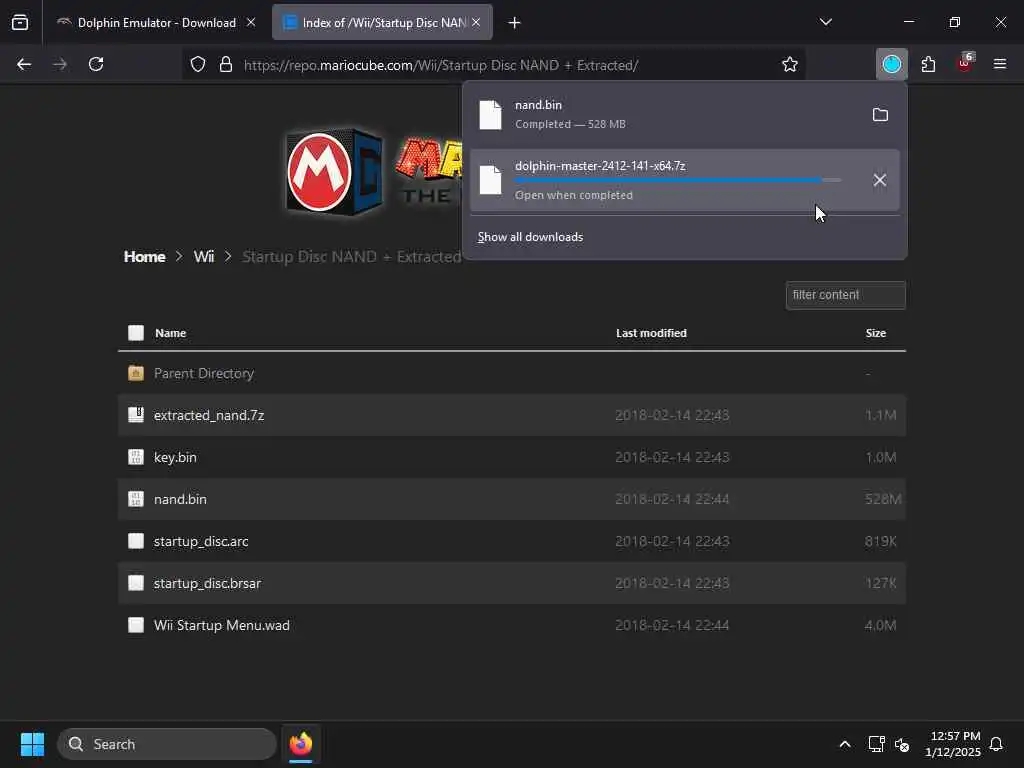Viewport: 1024px width, 768px height.
Task: Click the forward navigation arrow
Action: click(60, 64)
